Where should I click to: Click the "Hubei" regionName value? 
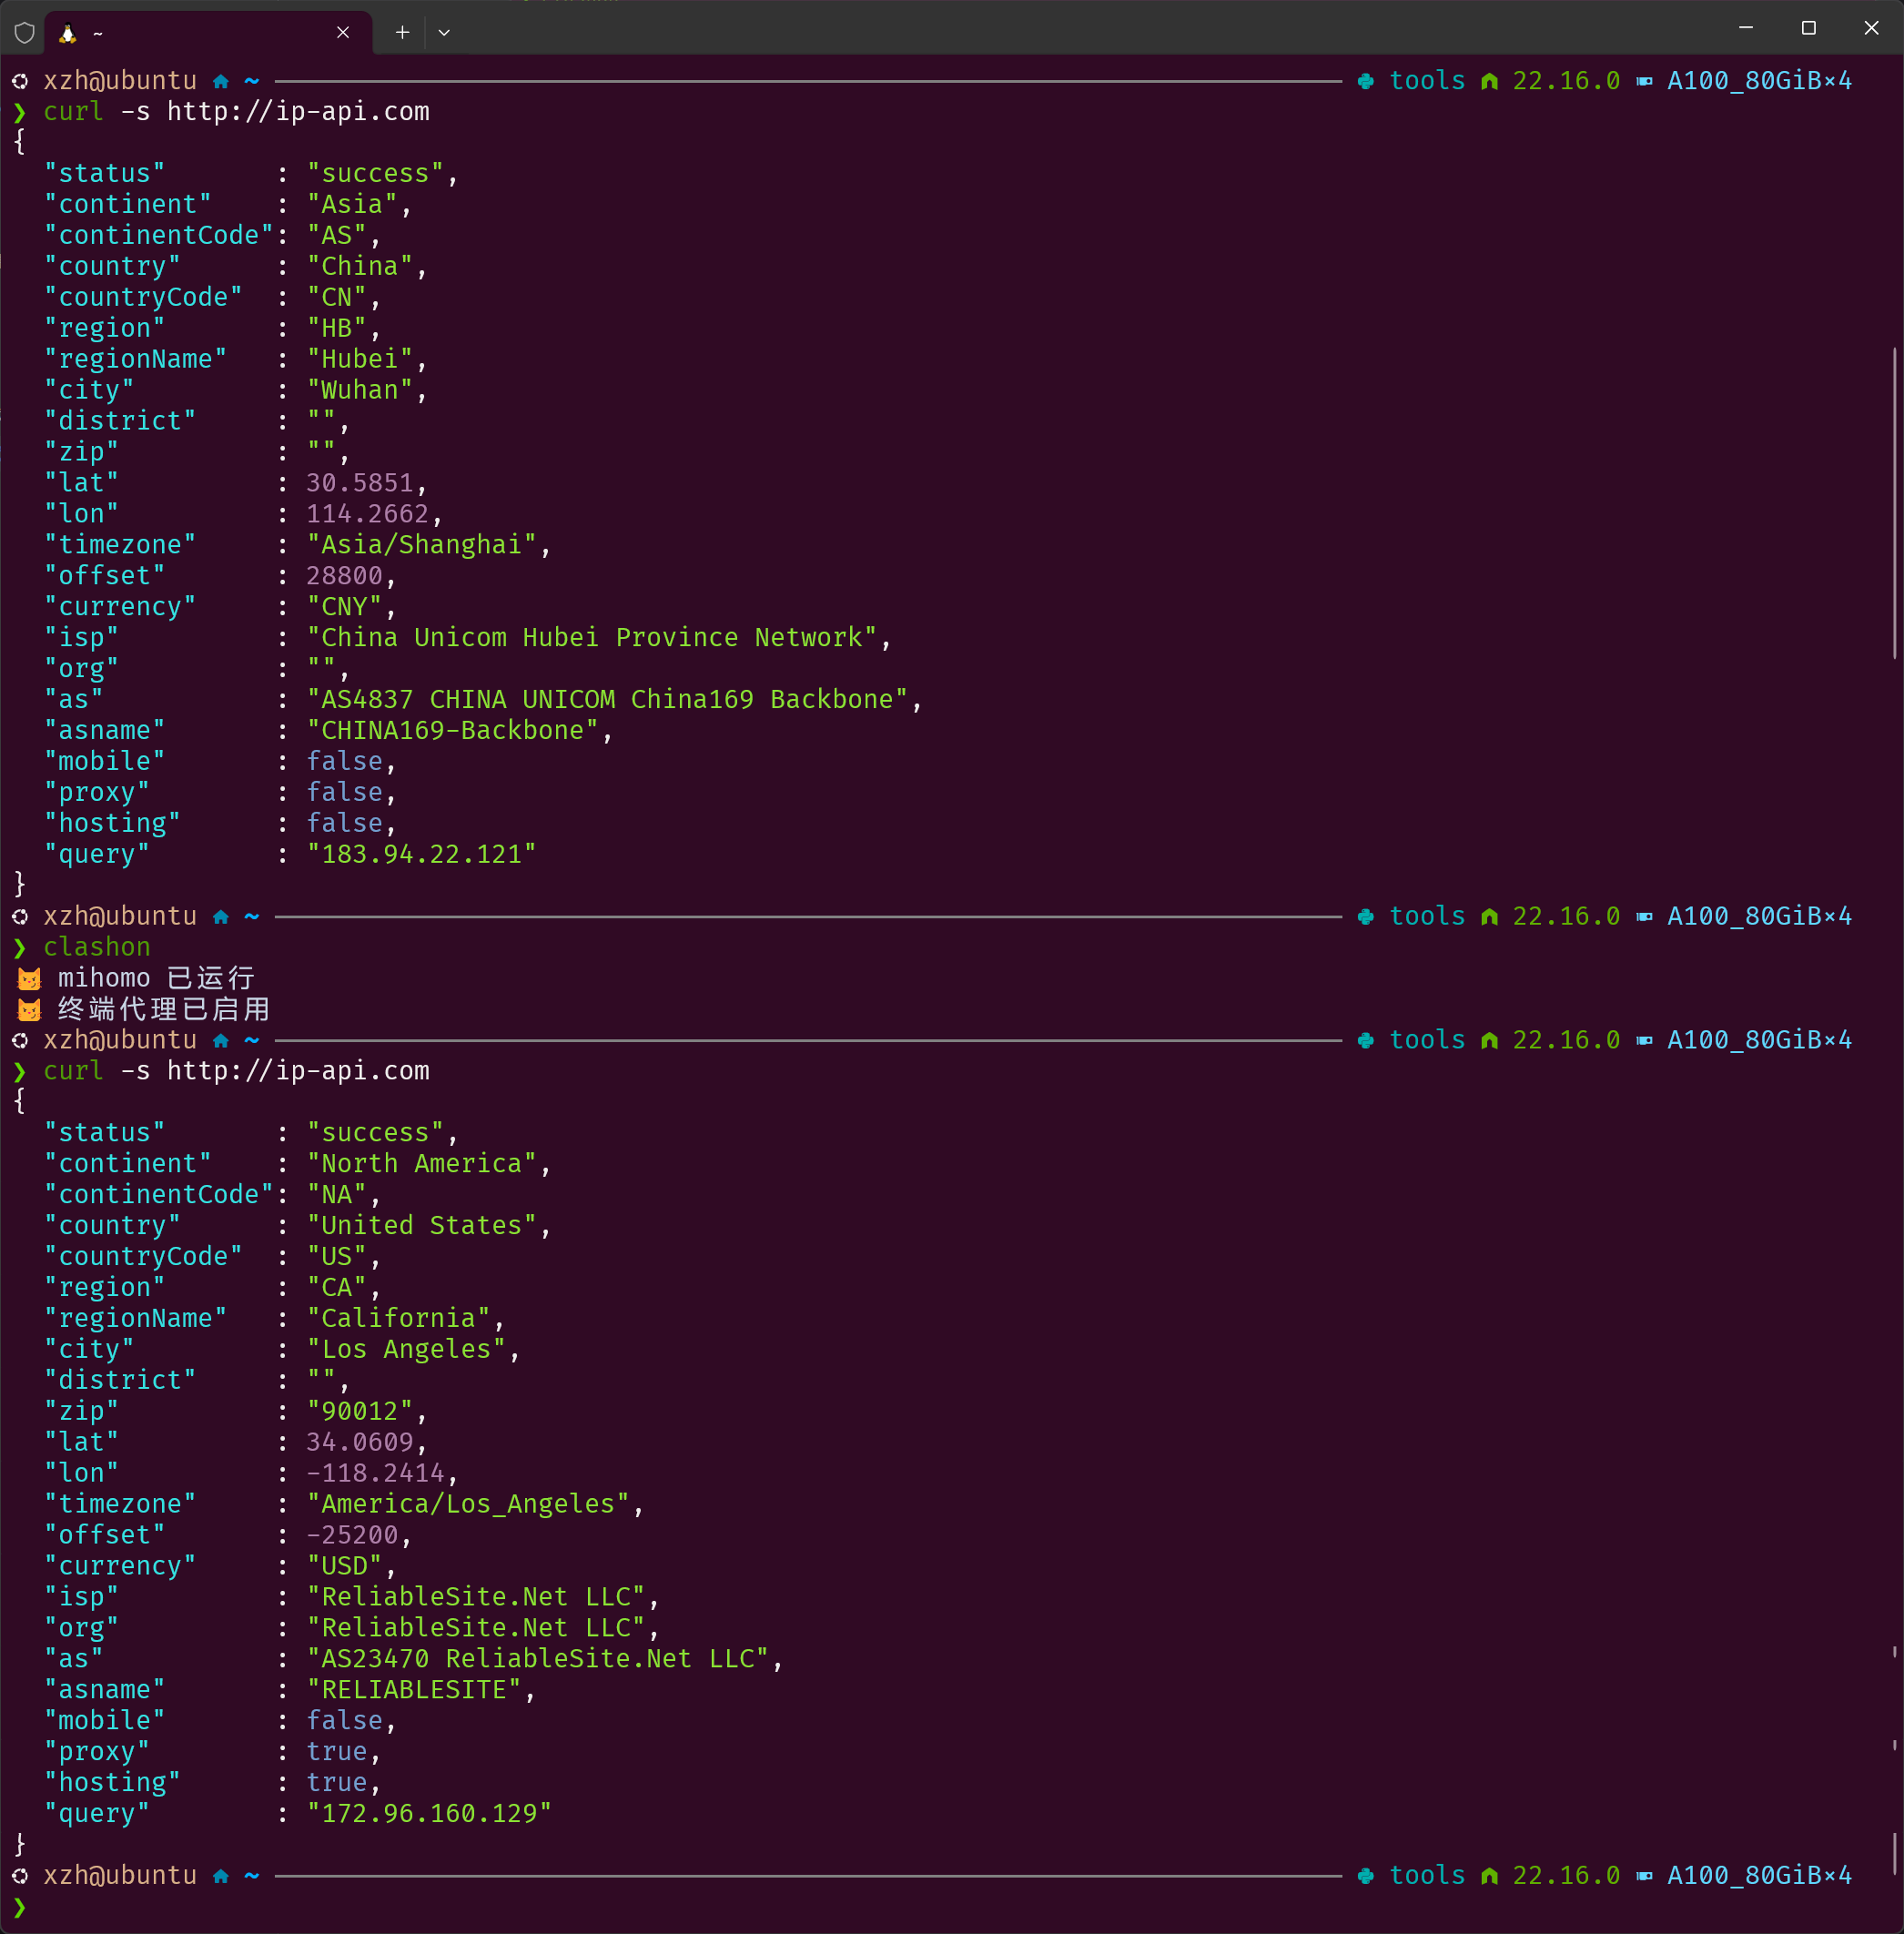(x=359, y=359)
